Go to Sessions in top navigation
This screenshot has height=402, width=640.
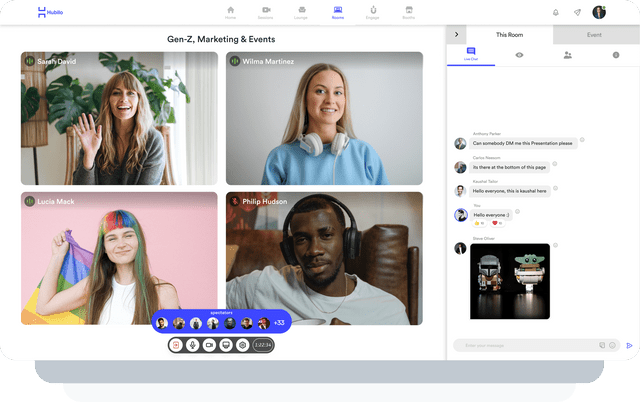click(x=265, y=12)
